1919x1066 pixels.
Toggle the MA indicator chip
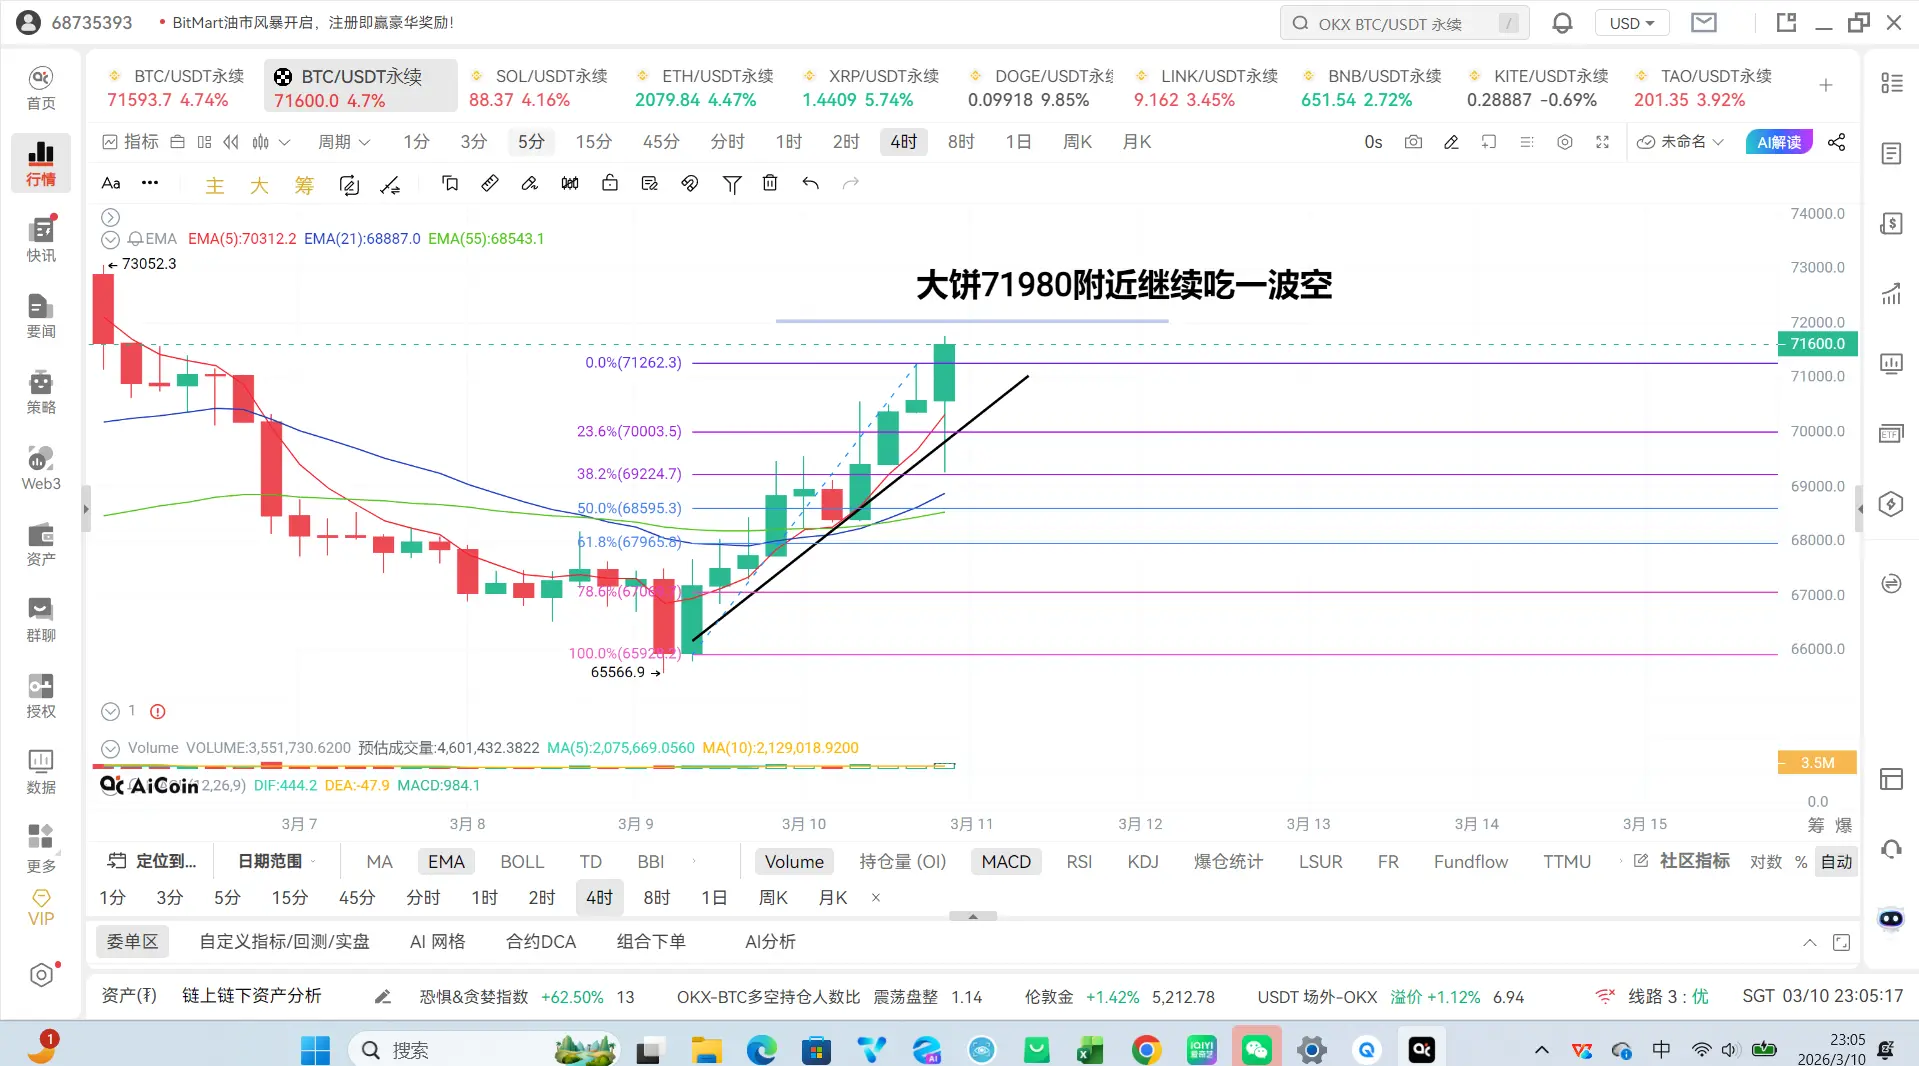[x=379, y=862]
